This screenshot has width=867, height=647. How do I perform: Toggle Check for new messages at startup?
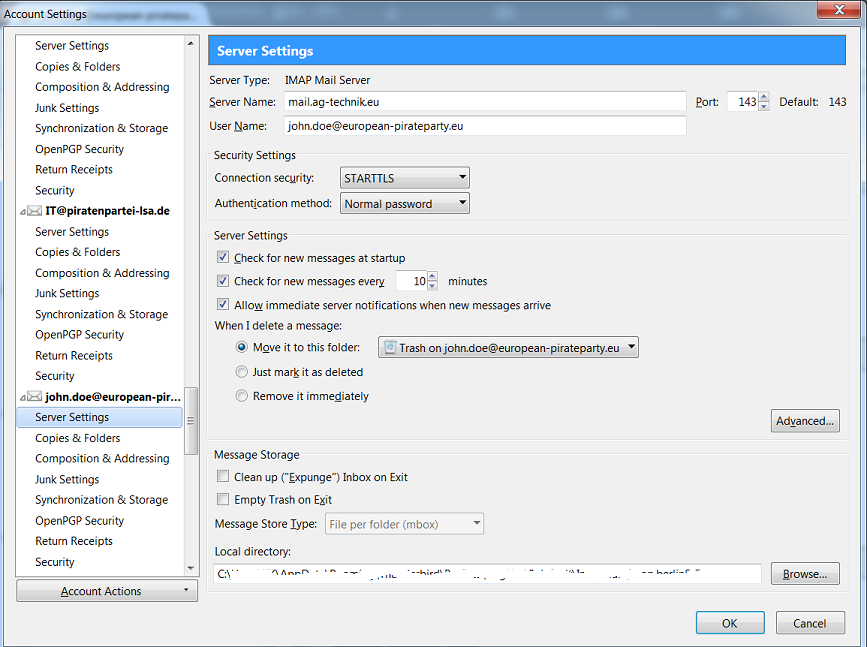pos(223,258)
